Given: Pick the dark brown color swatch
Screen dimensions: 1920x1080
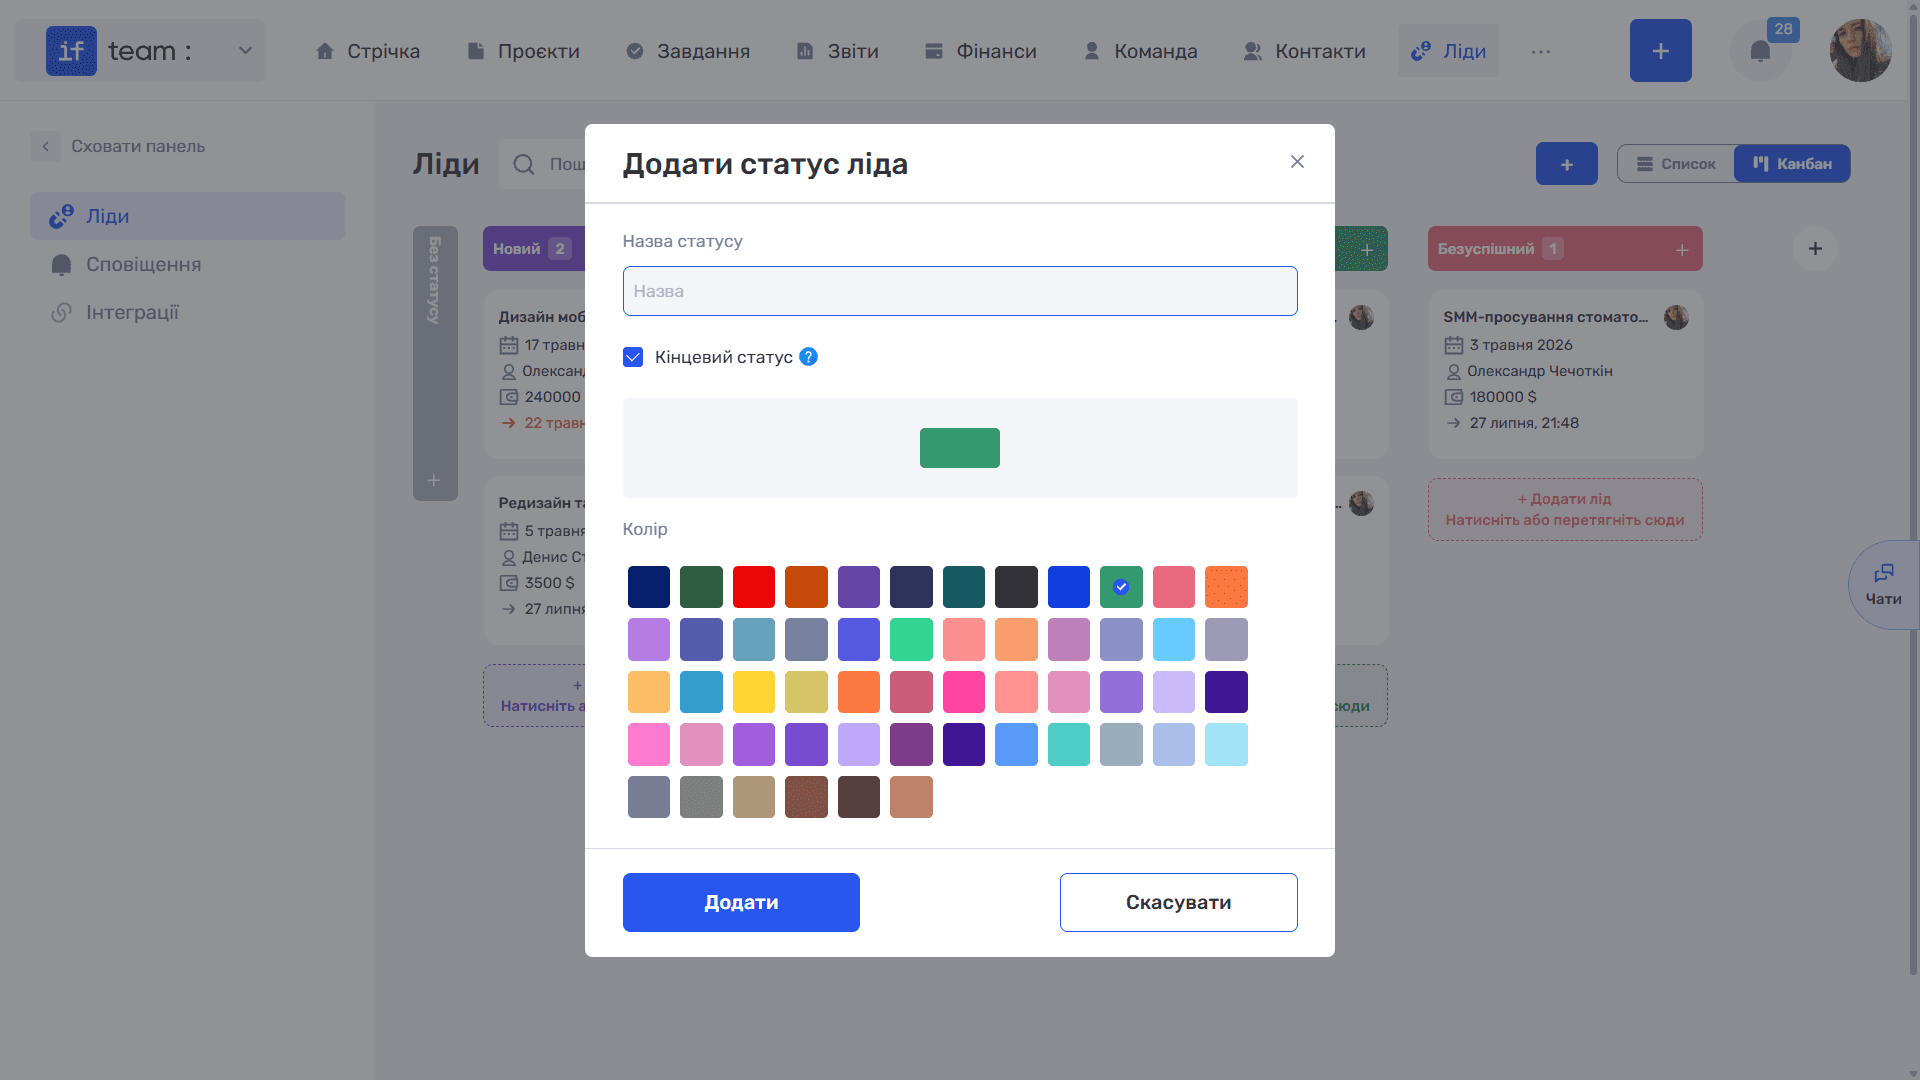Looking at the screenshot, I should 859,797.
